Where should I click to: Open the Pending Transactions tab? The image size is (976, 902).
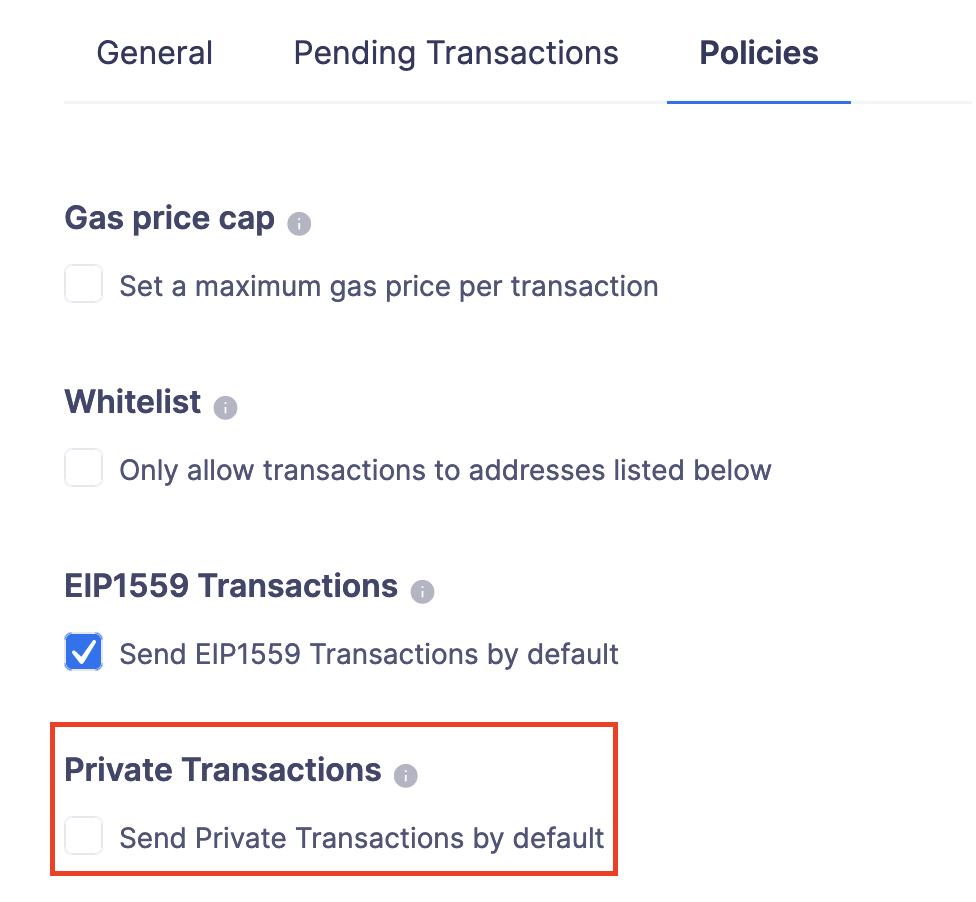pos(456,52)
